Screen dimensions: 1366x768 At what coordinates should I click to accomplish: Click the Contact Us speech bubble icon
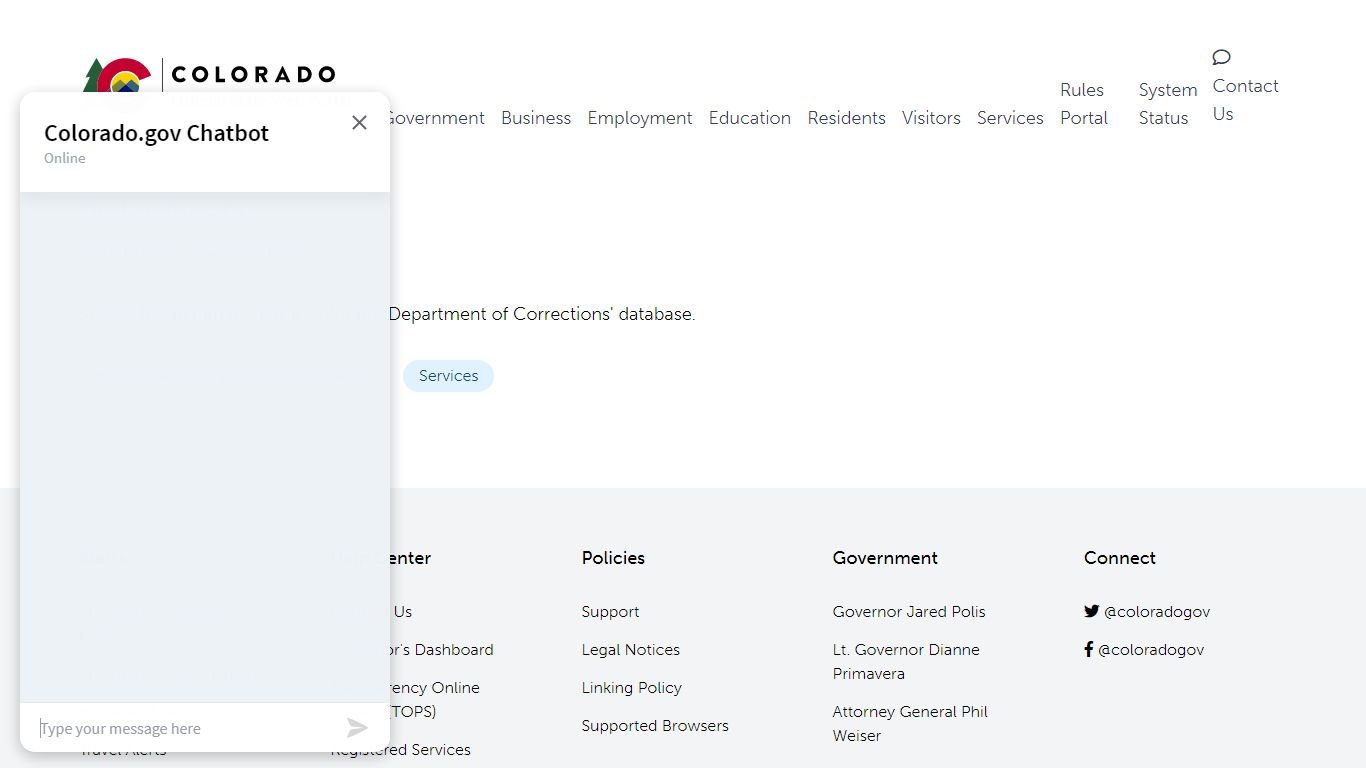pyautogui.click(x=1221, y=57)
